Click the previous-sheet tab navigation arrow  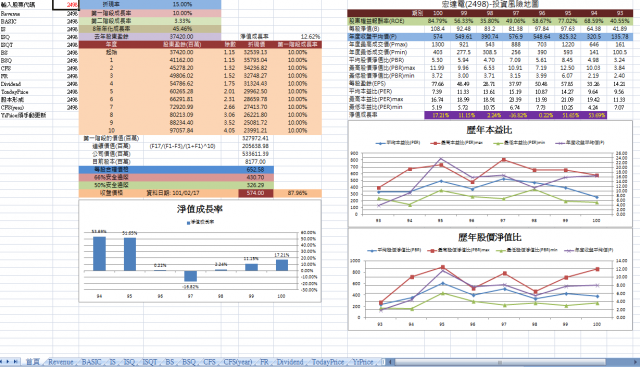coord(2,362)
